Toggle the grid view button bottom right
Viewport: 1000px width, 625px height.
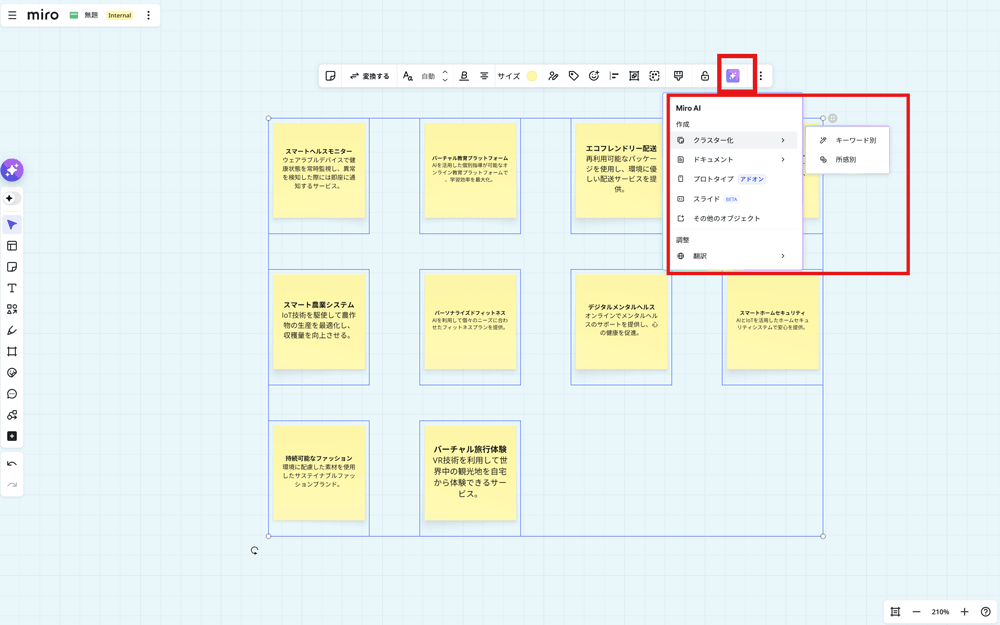(895, 612)
